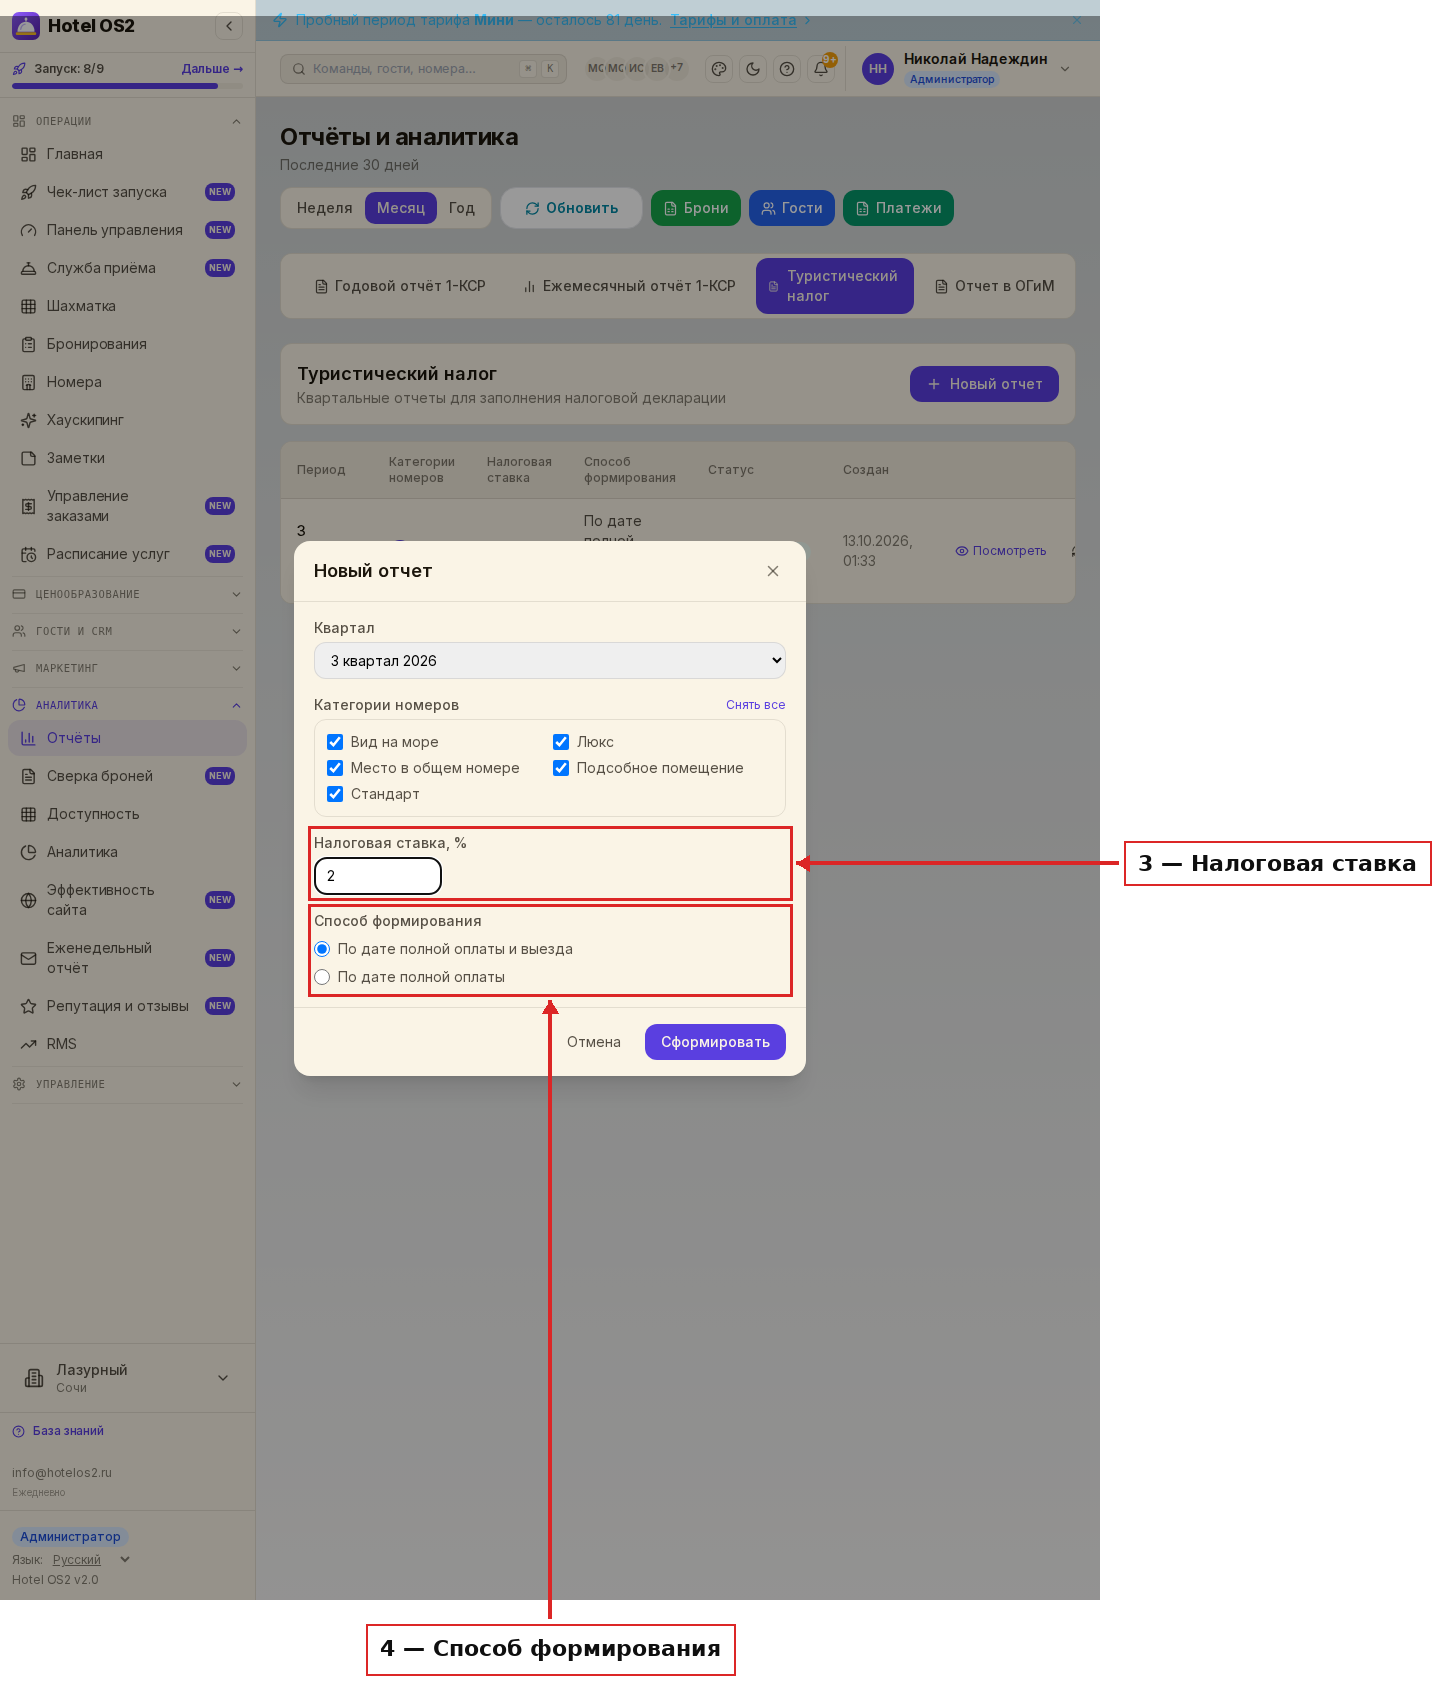Screen dimensions: 1455x1699
Task: Expand the Ценообразование sidebar section
Action: (x=127, y=594)
